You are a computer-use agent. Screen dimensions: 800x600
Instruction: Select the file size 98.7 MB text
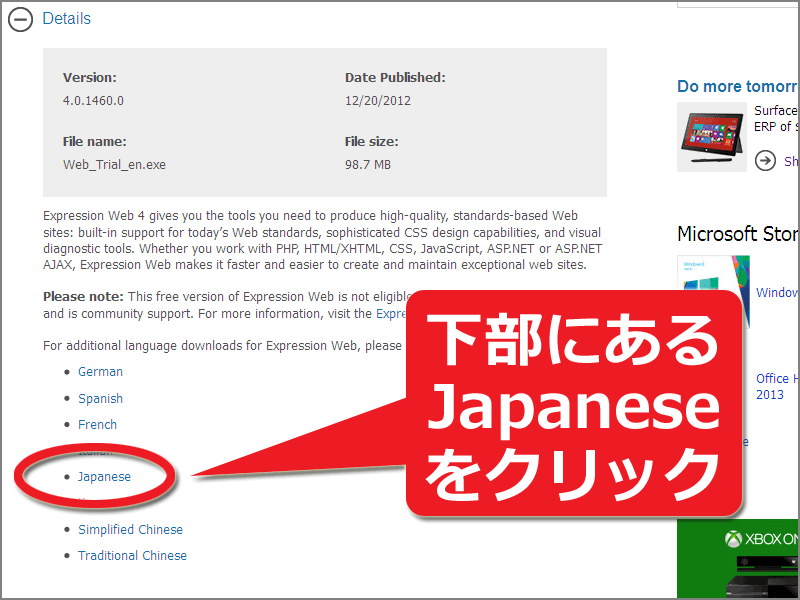pos(367,165)
